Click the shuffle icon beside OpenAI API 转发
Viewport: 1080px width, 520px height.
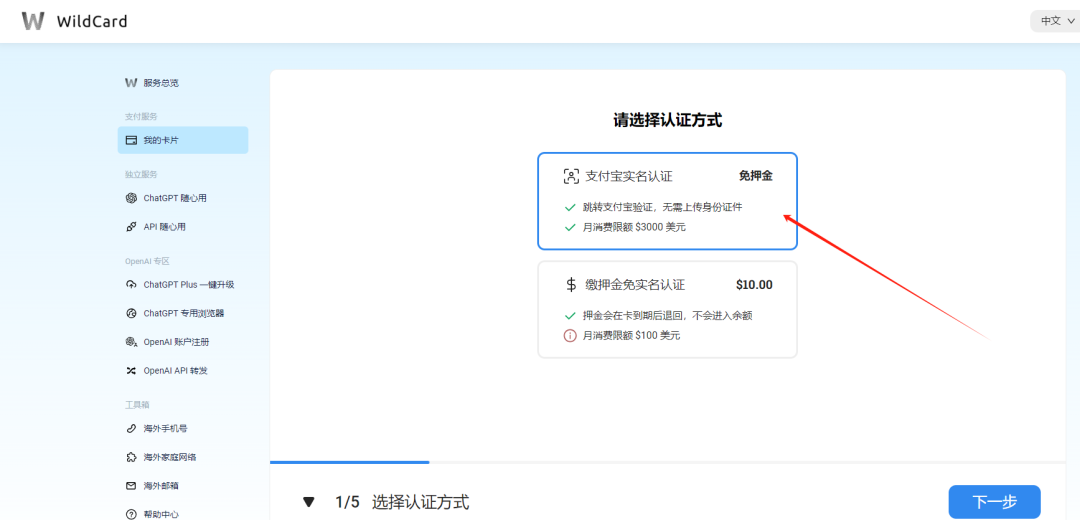(x=131, y=371)
